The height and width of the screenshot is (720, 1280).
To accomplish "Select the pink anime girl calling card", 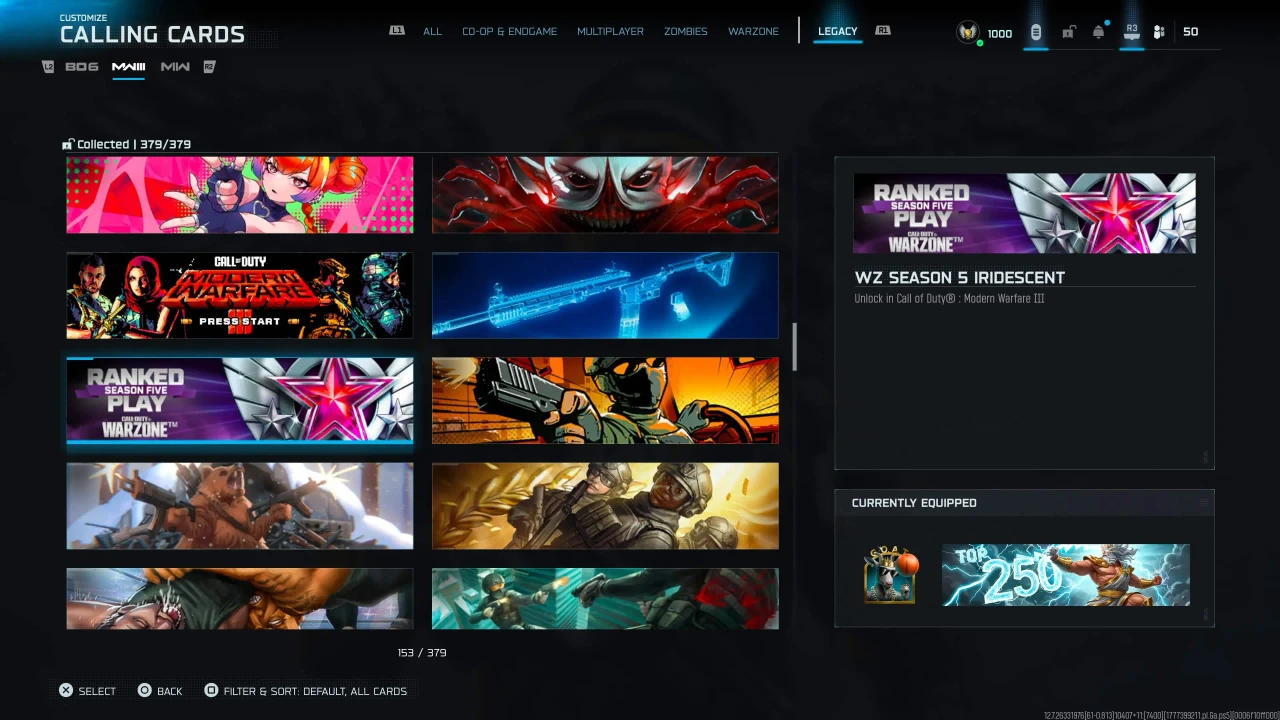I will [x=240, y=194].
